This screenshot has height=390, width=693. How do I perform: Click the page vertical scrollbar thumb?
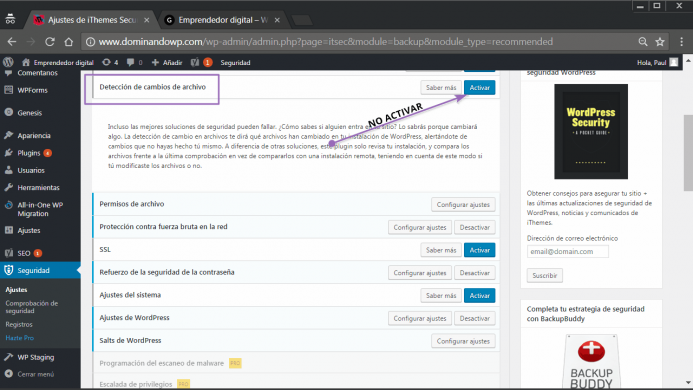(x=688, y=153)
